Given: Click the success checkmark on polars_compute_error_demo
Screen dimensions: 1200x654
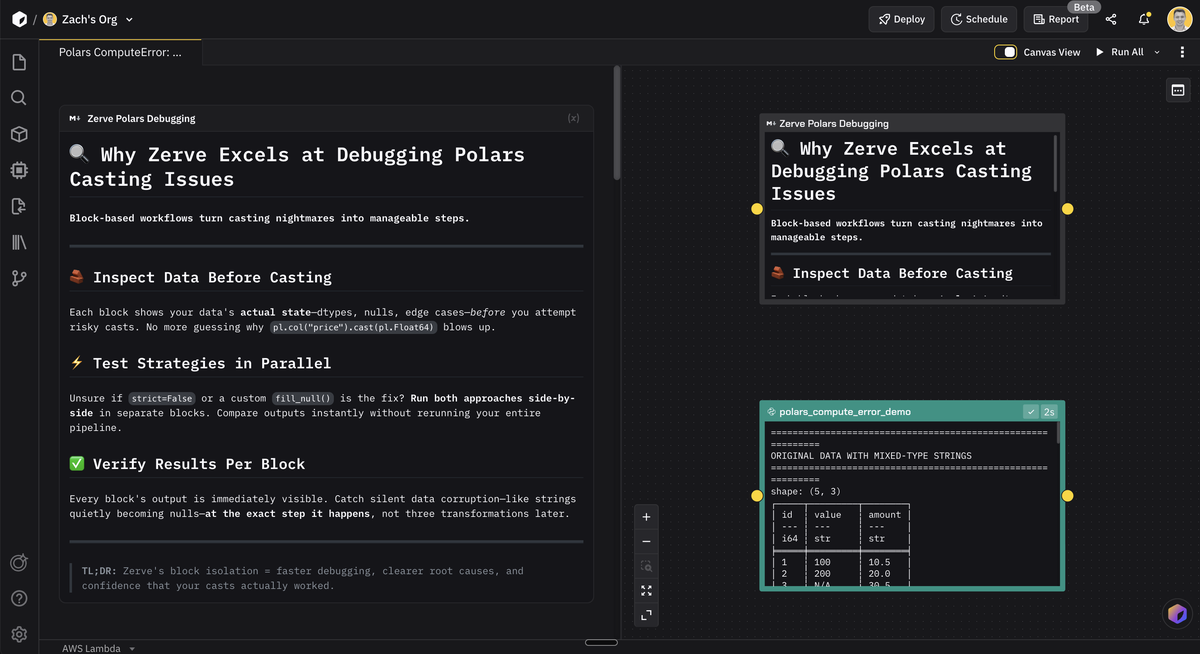Looking at the screenshot, I should pos(1031,411).
